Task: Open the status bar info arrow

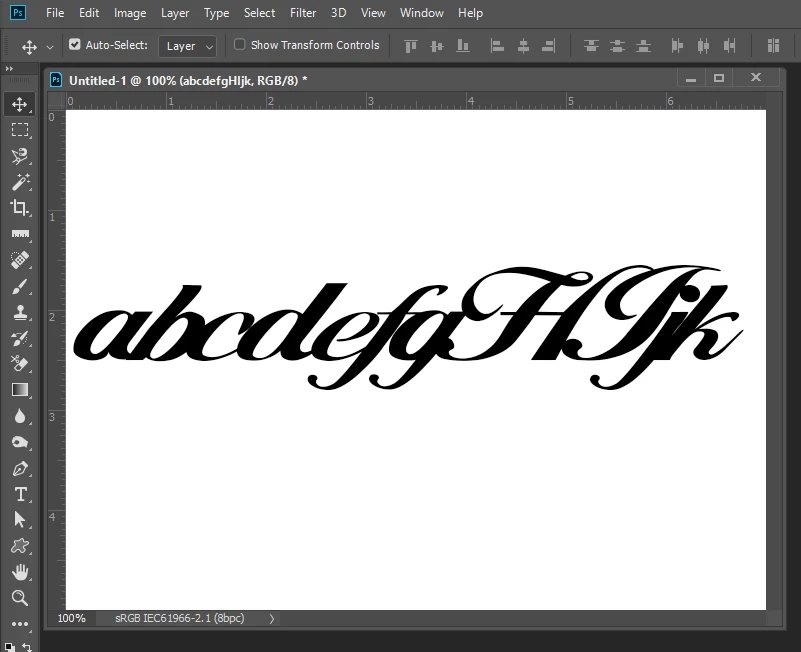Action: coord(272,619)
